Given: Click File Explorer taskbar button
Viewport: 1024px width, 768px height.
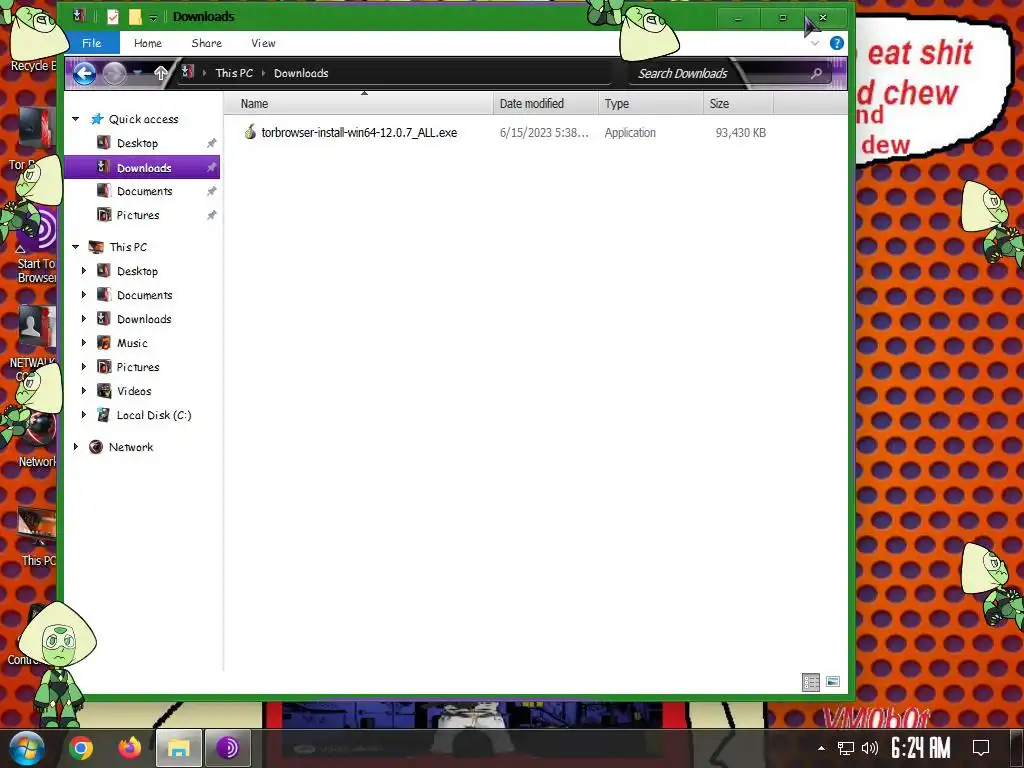Looking at the screenshot, I should point(178,748).
